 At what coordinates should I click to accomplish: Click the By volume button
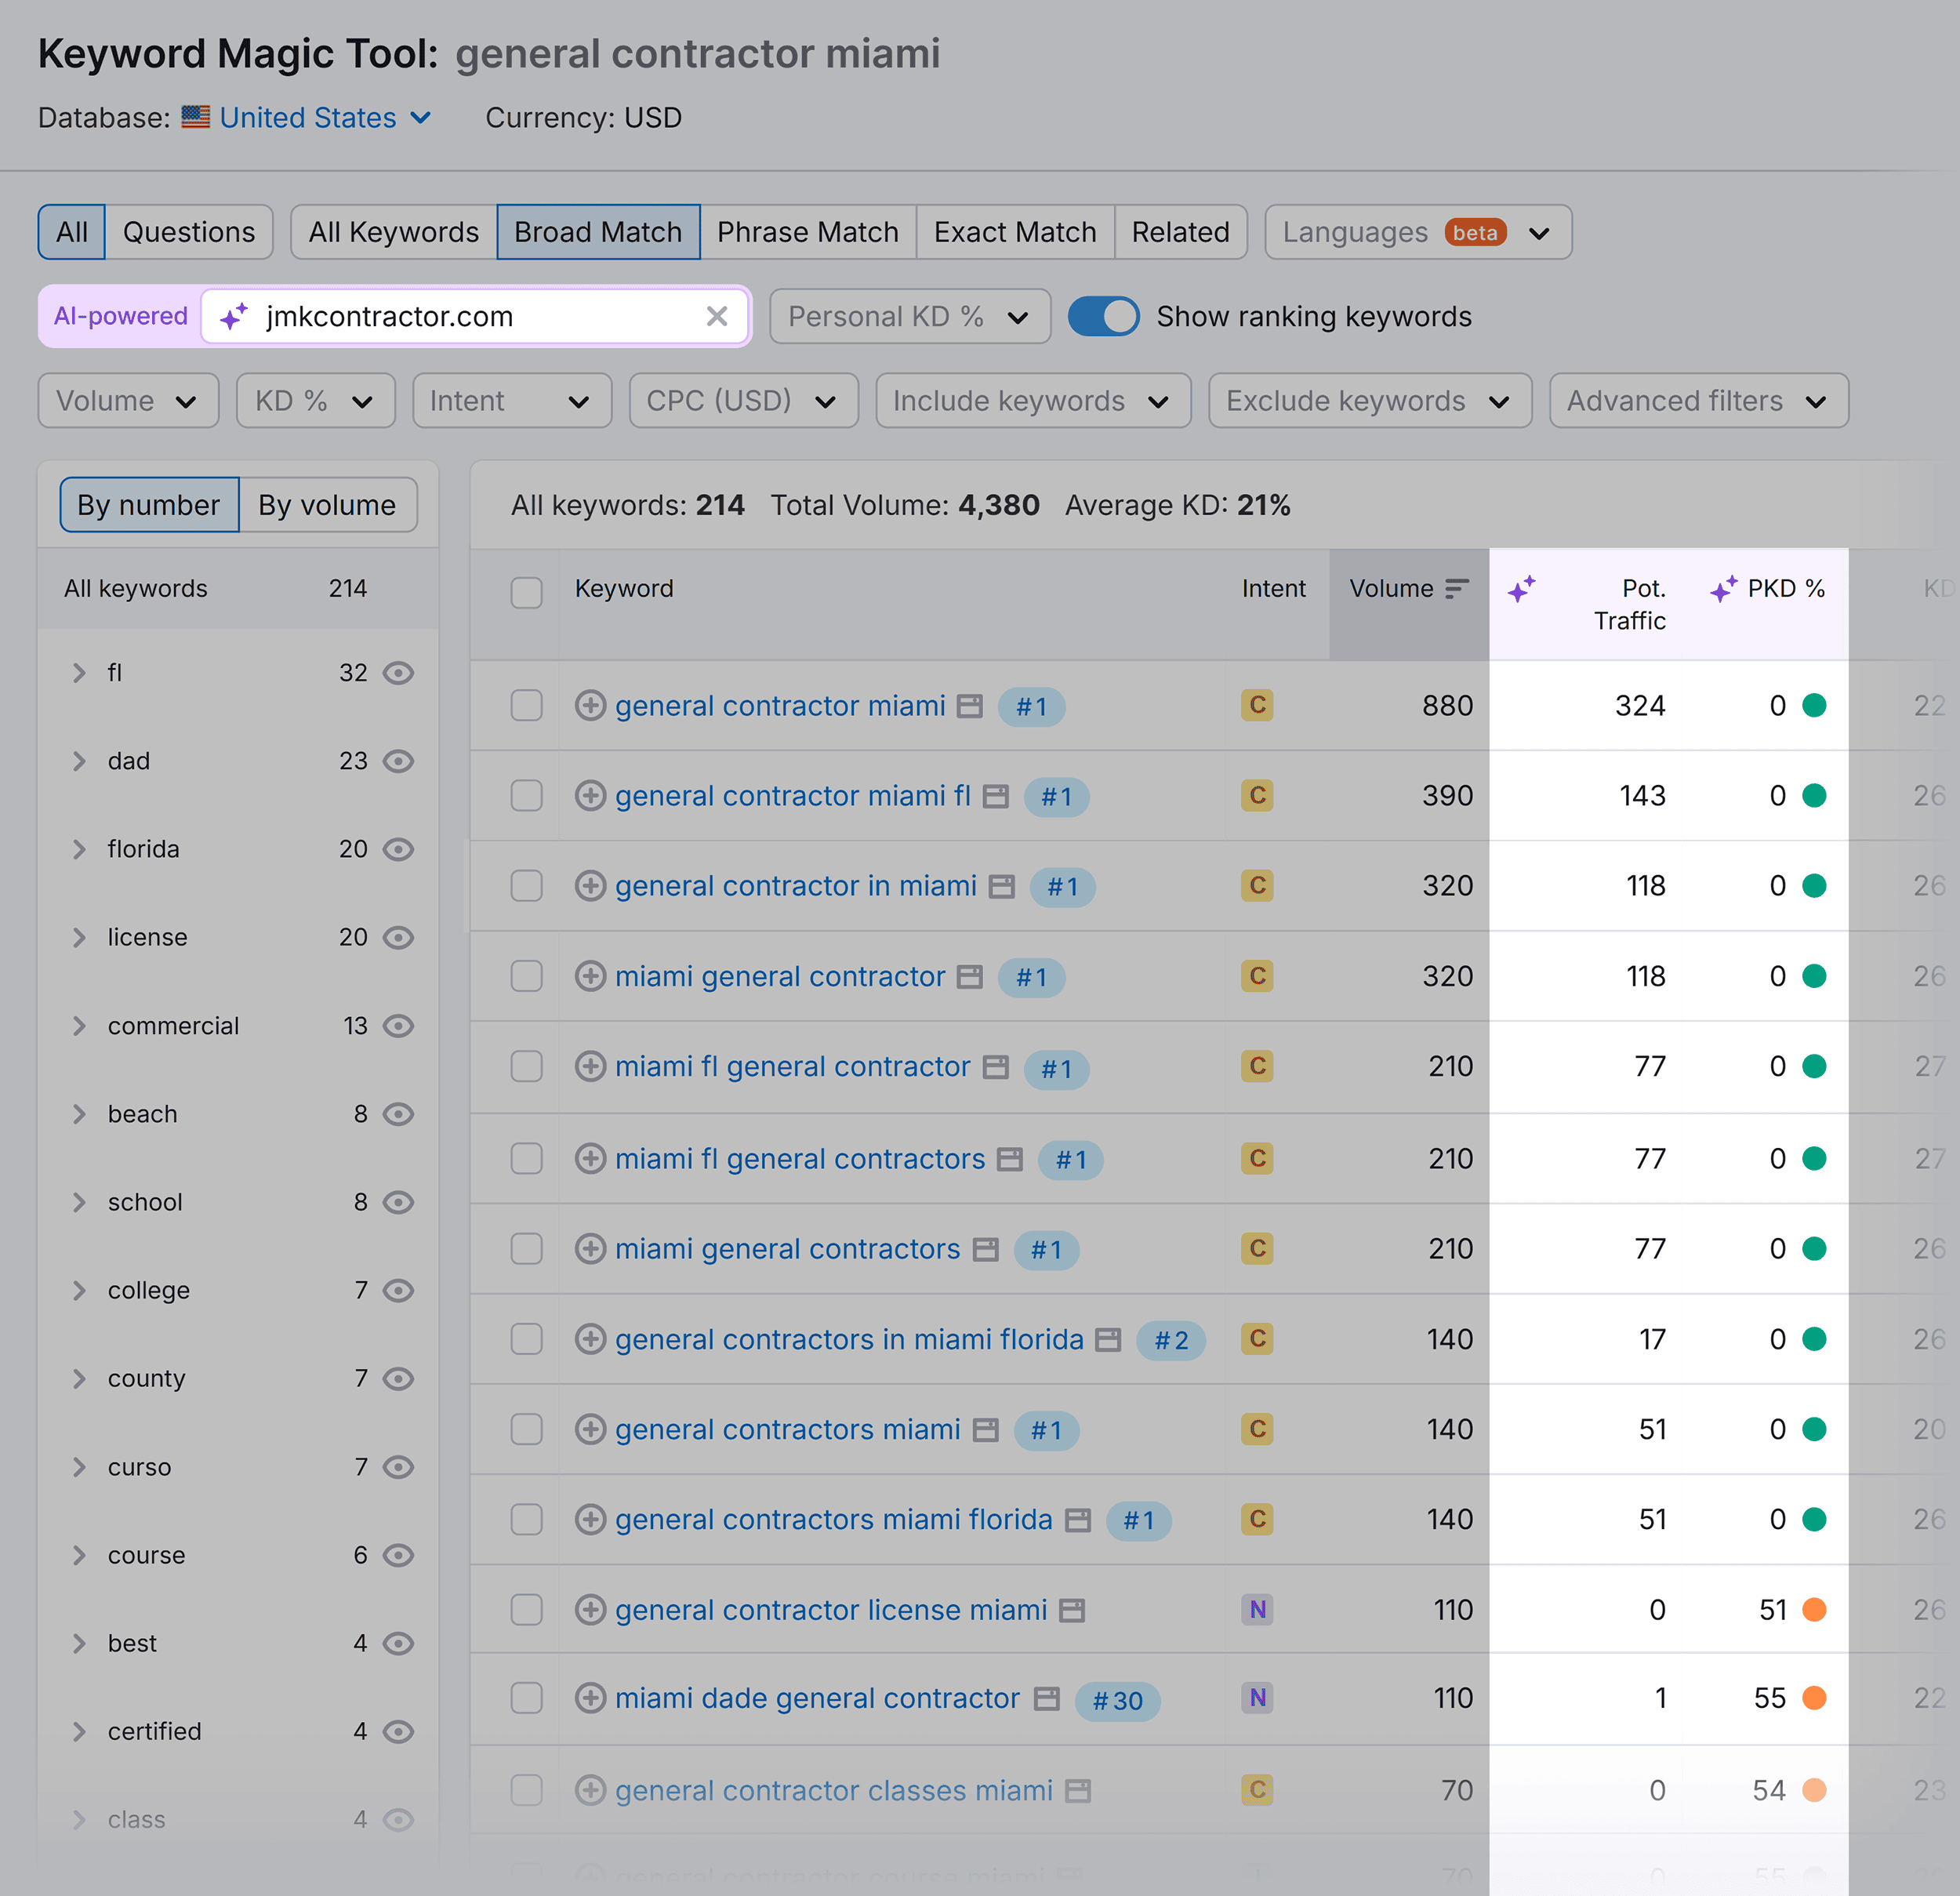tap(324, 506)
